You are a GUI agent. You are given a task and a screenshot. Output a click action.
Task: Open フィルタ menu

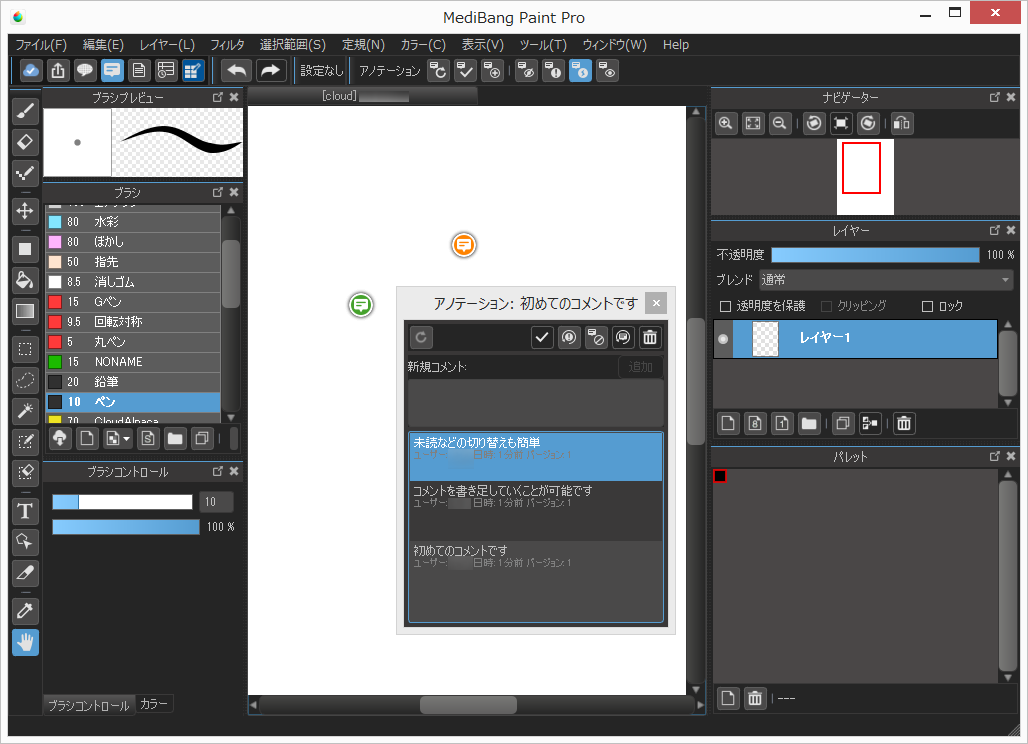(227, 45)
